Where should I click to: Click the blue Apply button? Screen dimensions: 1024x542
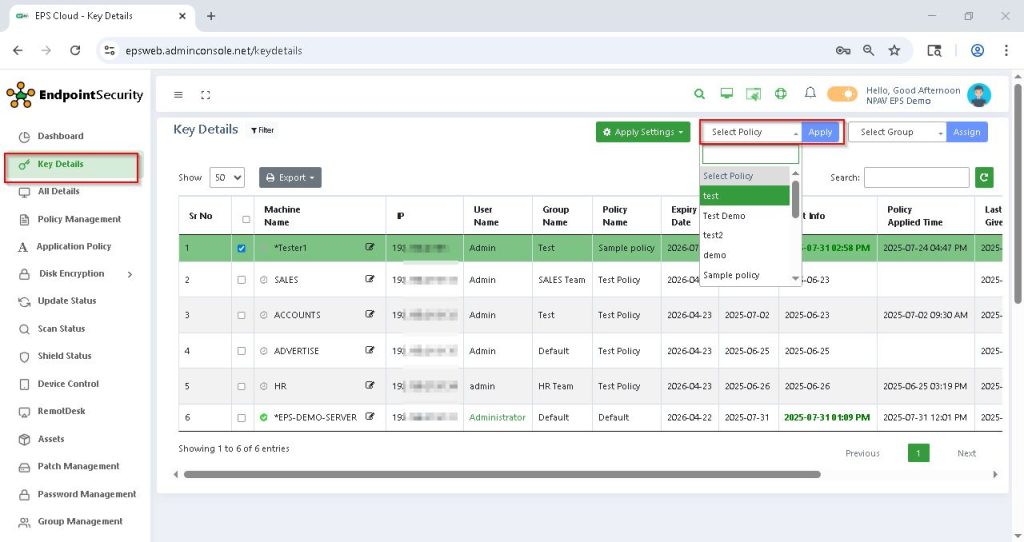tap(820, 132)
